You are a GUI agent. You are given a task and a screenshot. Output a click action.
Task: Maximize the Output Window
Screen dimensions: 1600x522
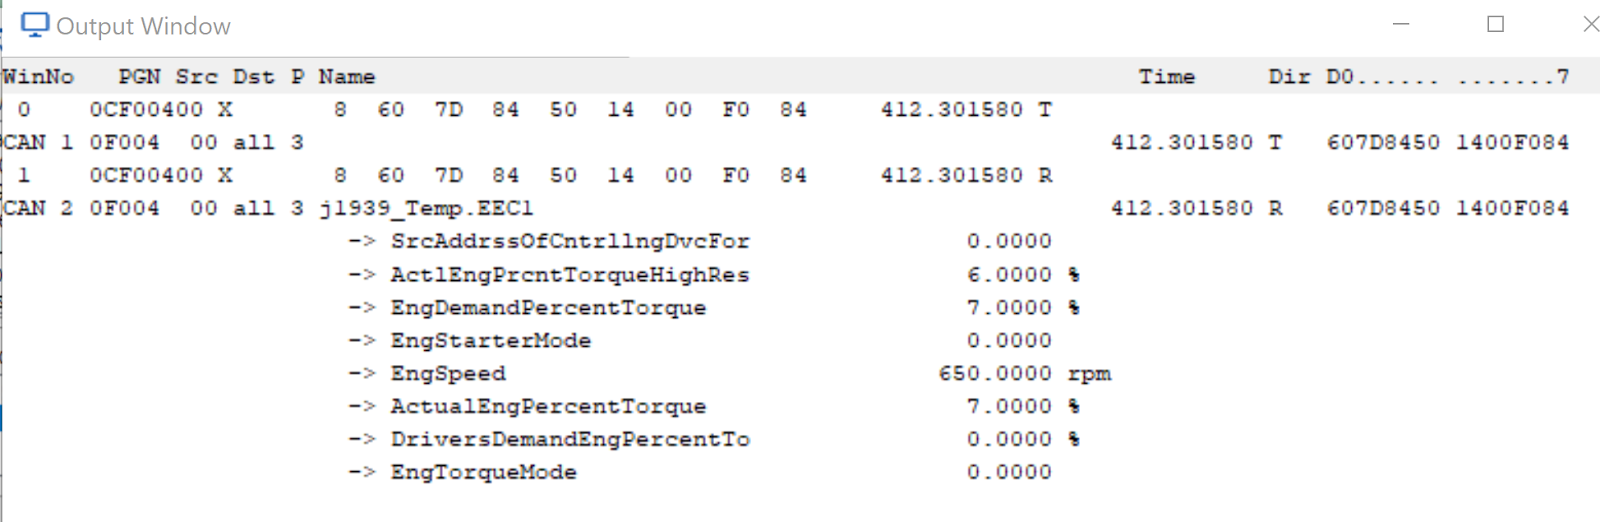(1496, 24)
